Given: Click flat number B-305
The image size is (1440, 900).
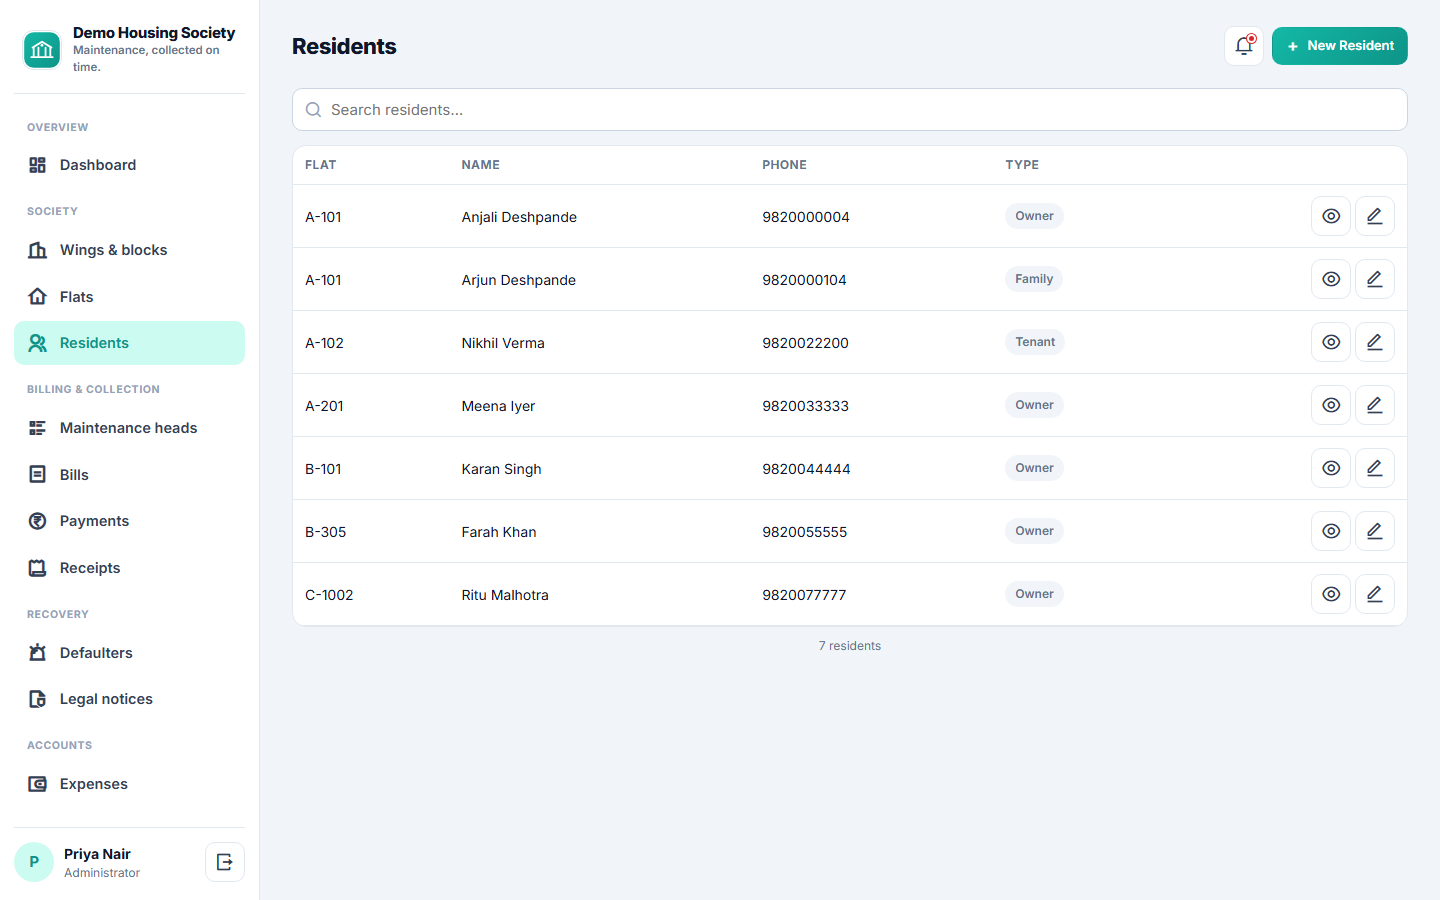Looking at the screenshot, I should click(x=326, y=532).
